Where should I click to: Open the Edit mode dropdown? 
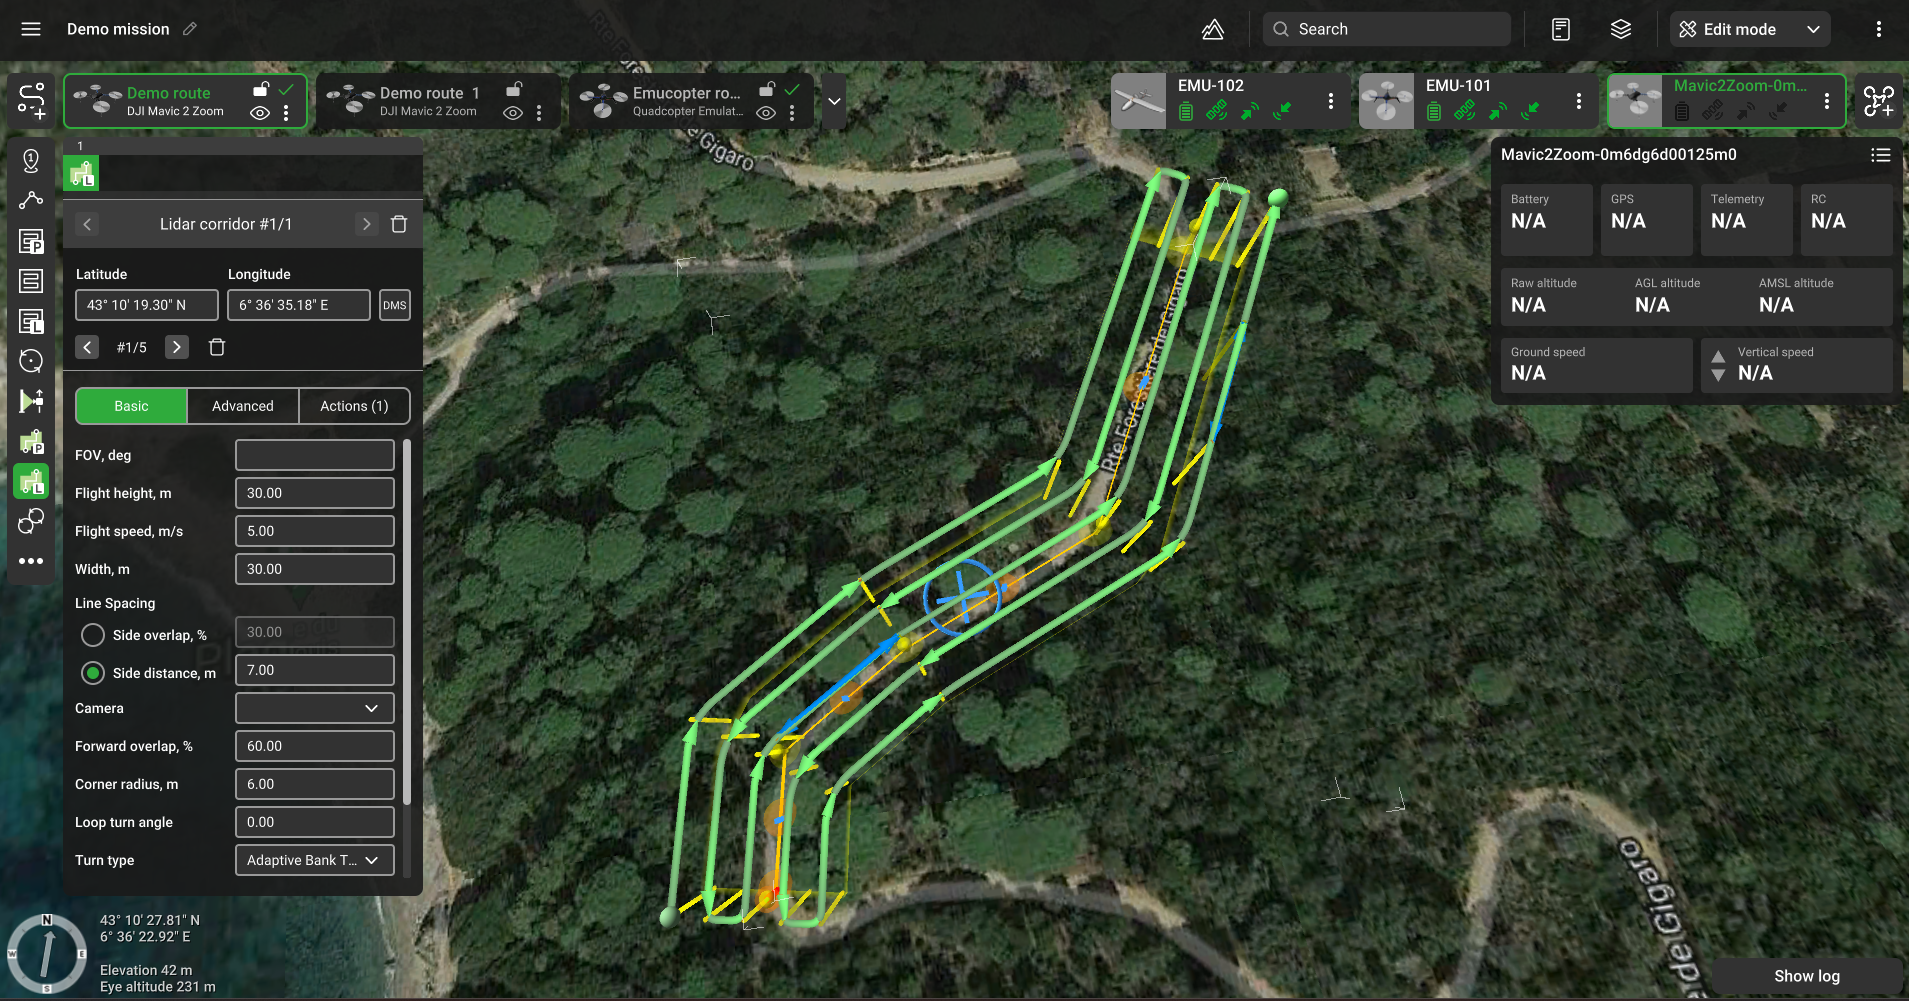pos(1750,29)
